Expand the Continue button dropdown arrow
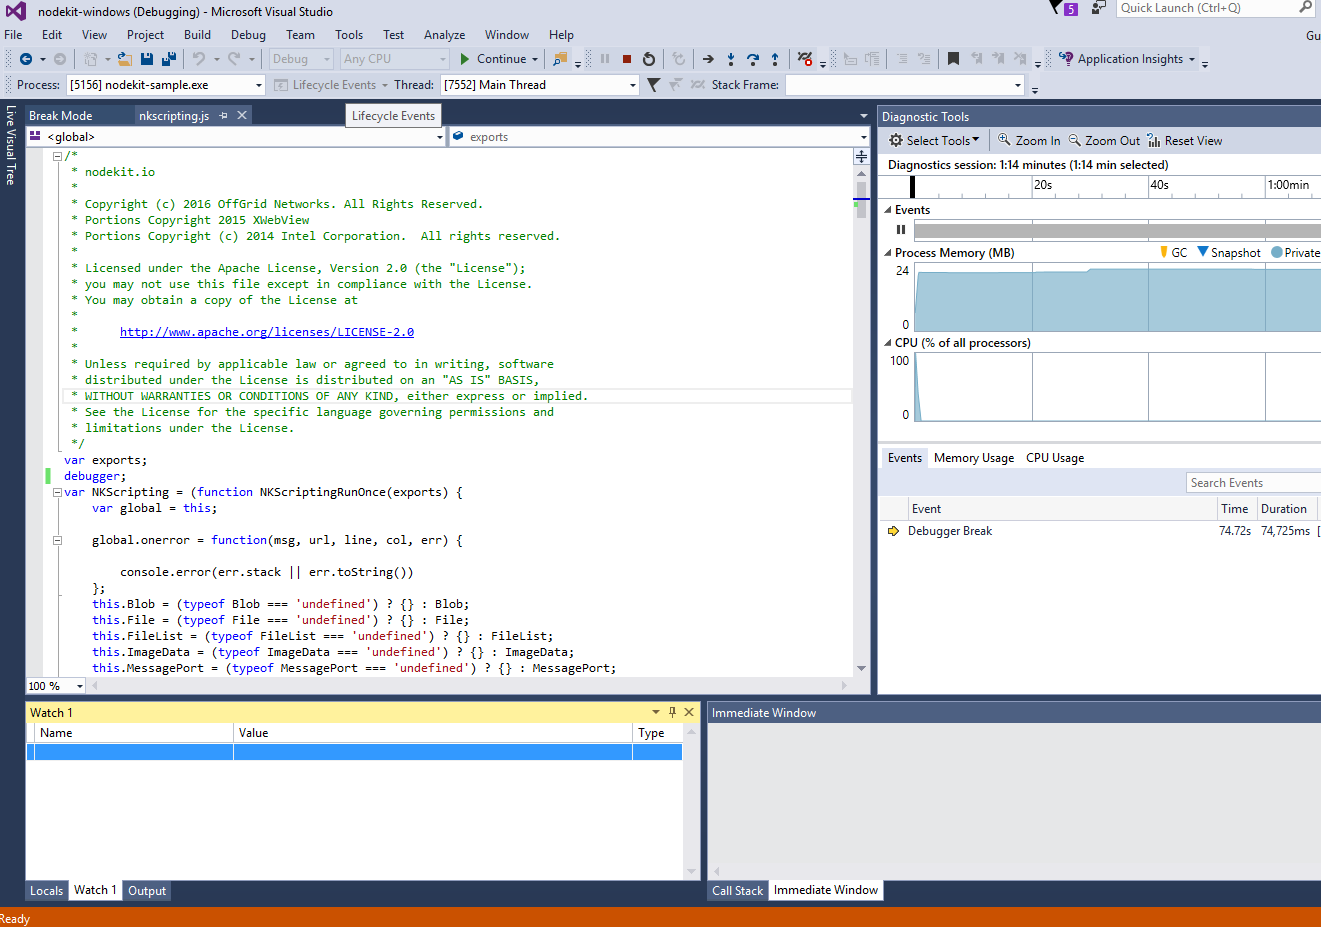 point(535,59)
